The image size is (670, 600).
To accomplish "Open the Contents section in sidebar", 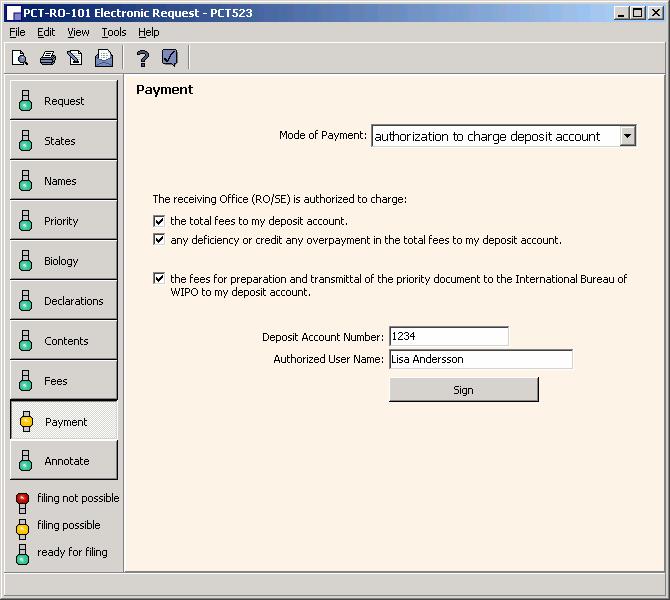I will (63, 341).
